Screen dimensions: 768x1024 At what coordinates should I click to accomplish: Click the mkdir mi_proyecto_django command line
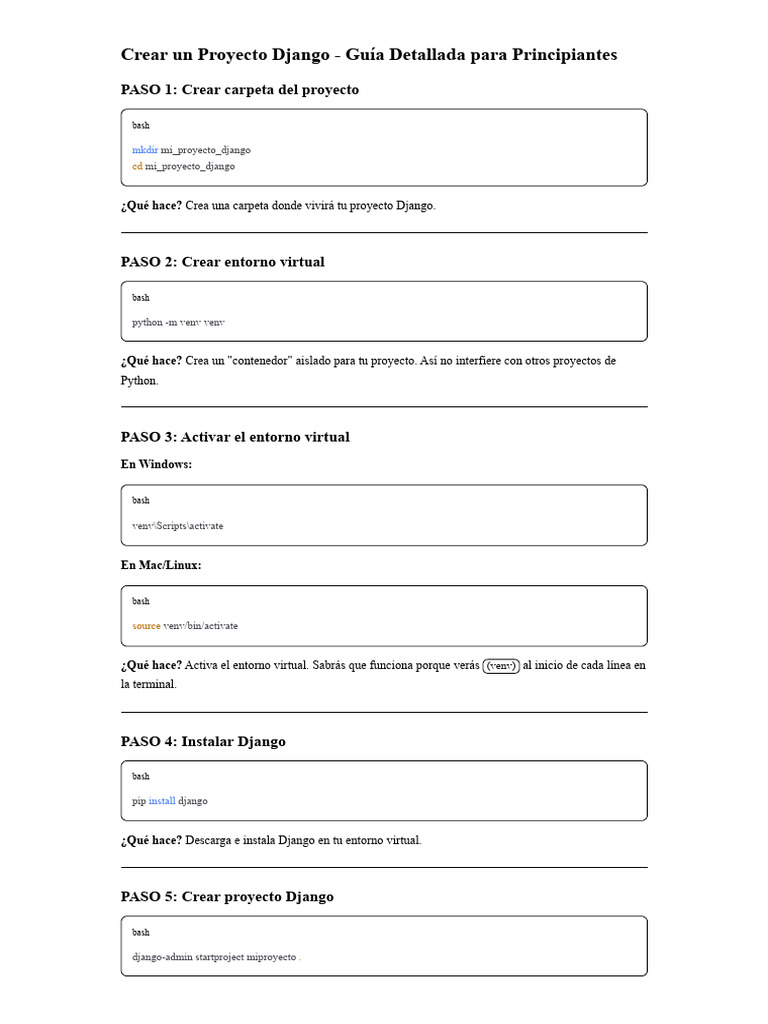point(191,150)
